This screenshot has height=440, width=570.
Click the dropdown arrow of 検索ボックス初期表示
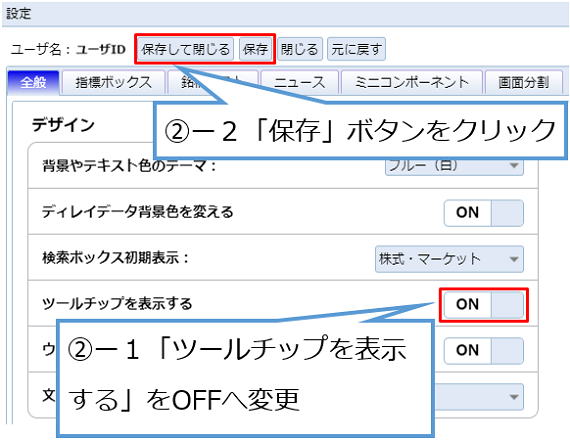(514, 259)
